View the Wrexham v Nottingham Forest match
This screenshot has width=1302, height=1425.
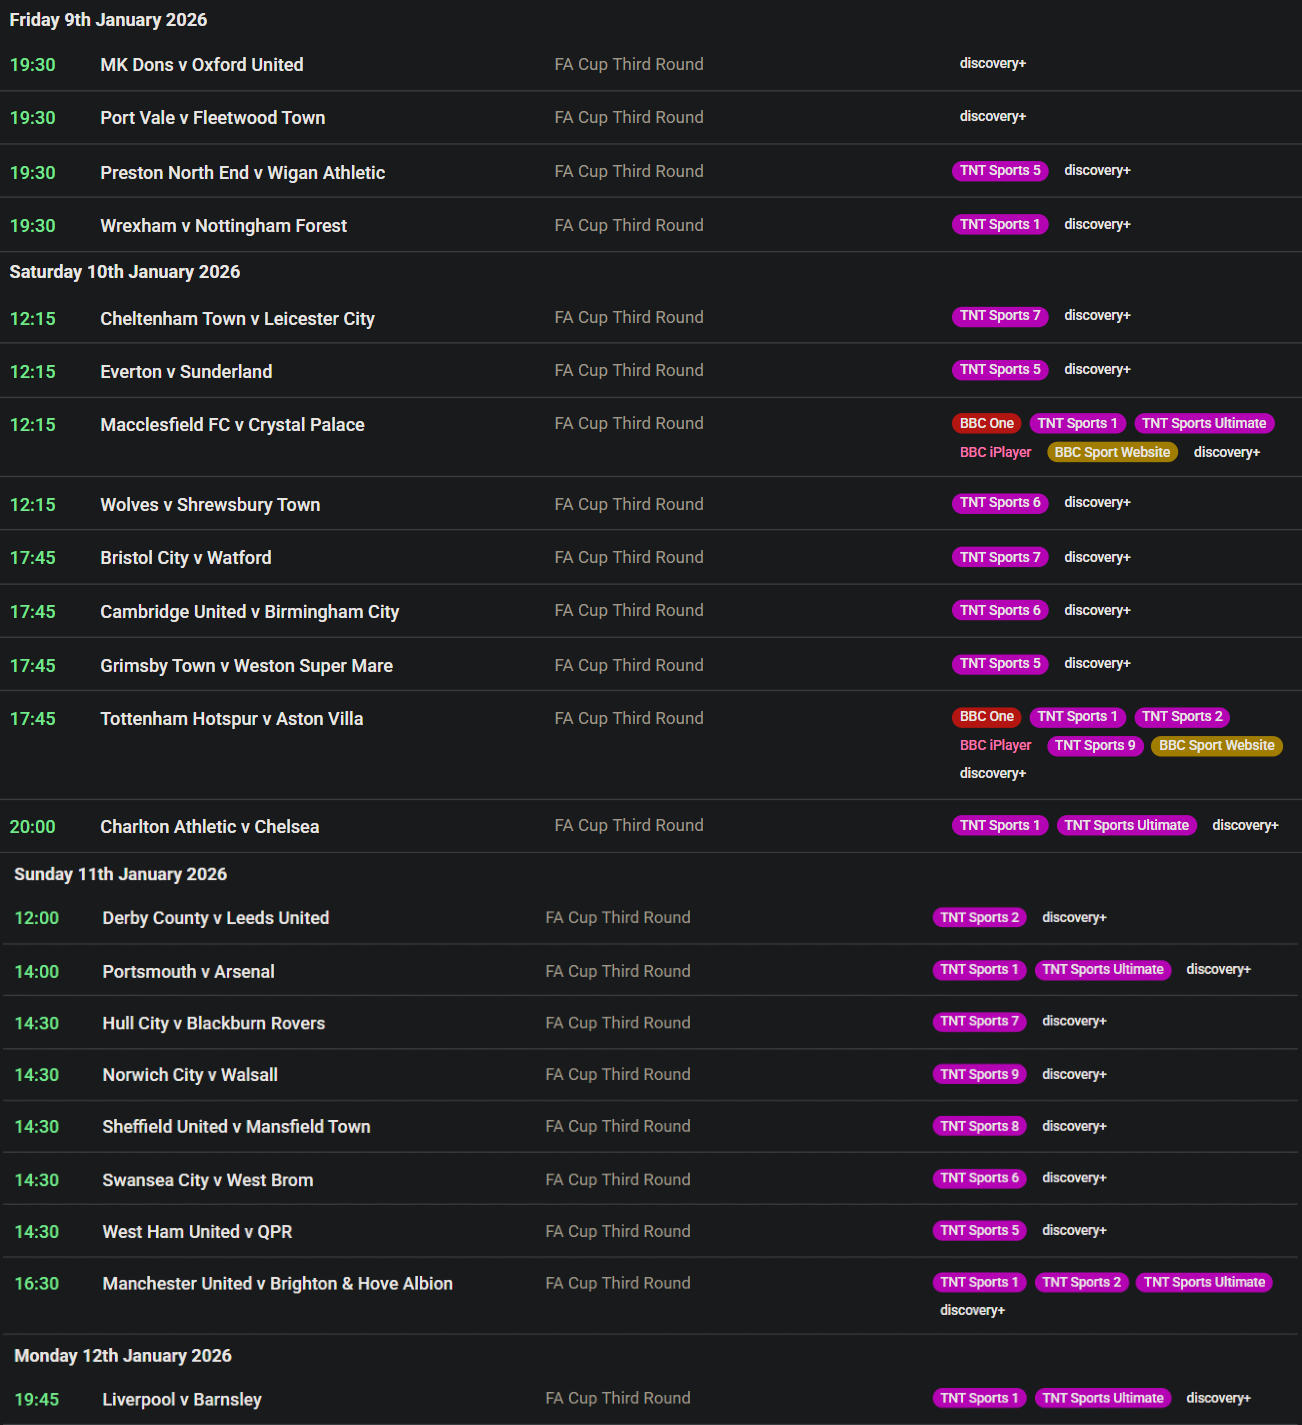point(224,226)
